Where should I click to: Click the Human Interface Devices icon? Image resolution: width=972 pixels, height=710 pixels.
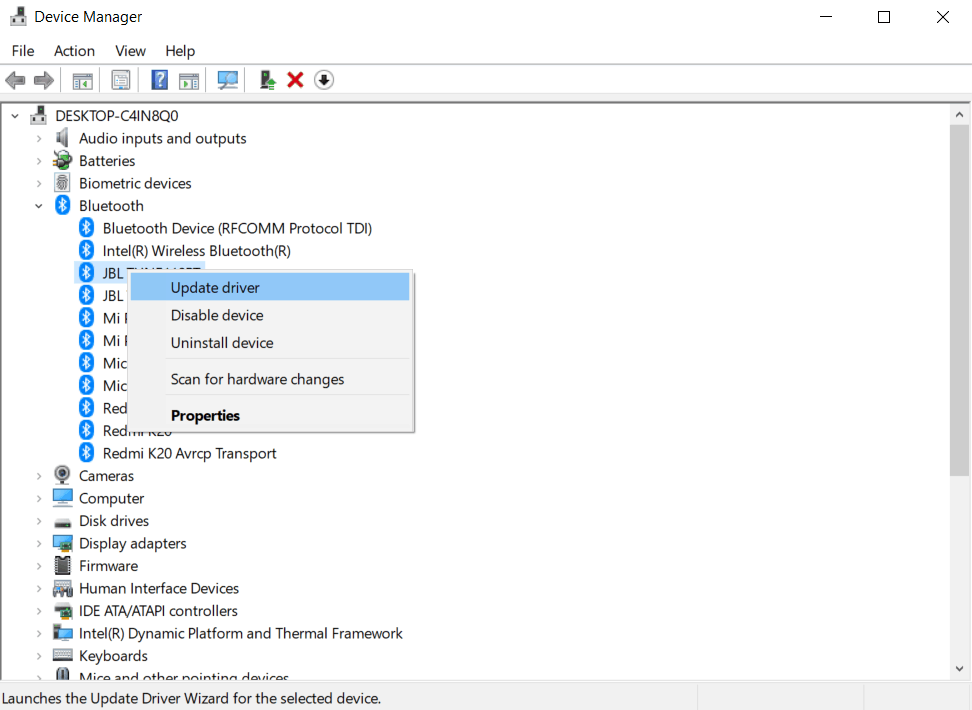click(x=63, y=588)
